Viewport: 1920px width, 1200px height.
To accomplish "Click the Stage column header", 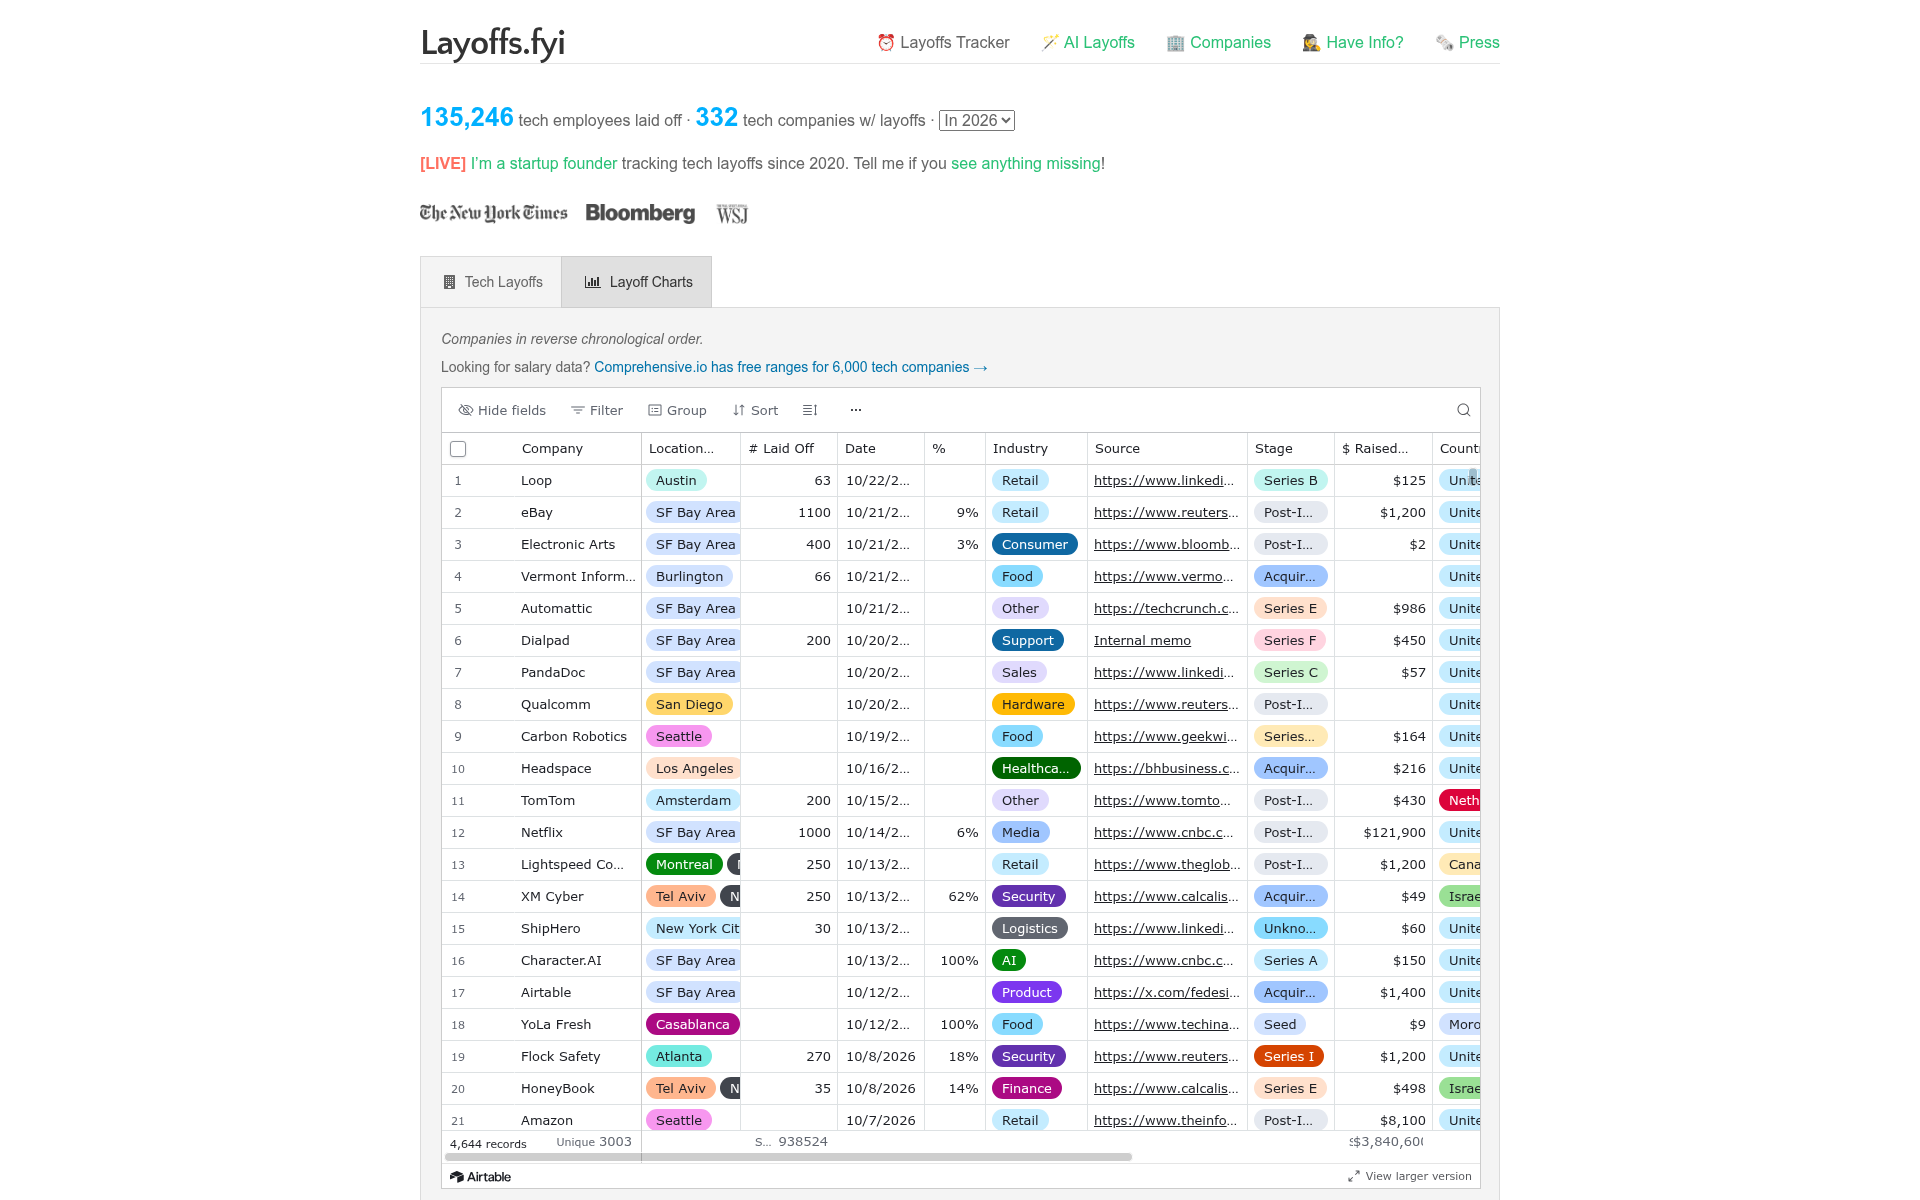I will tap(1290, 448).
